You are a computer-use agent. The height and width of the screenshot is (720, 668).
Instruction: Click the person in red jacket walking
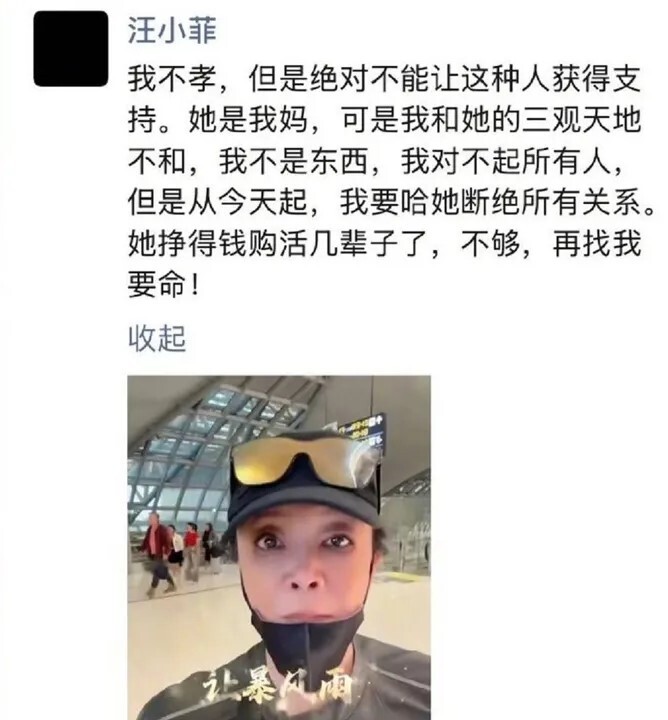(156, 553)
